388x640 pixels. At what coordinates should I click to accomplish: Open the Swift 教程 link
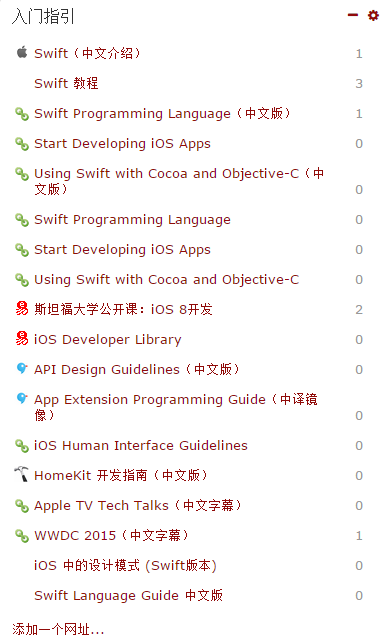point(66,83)
